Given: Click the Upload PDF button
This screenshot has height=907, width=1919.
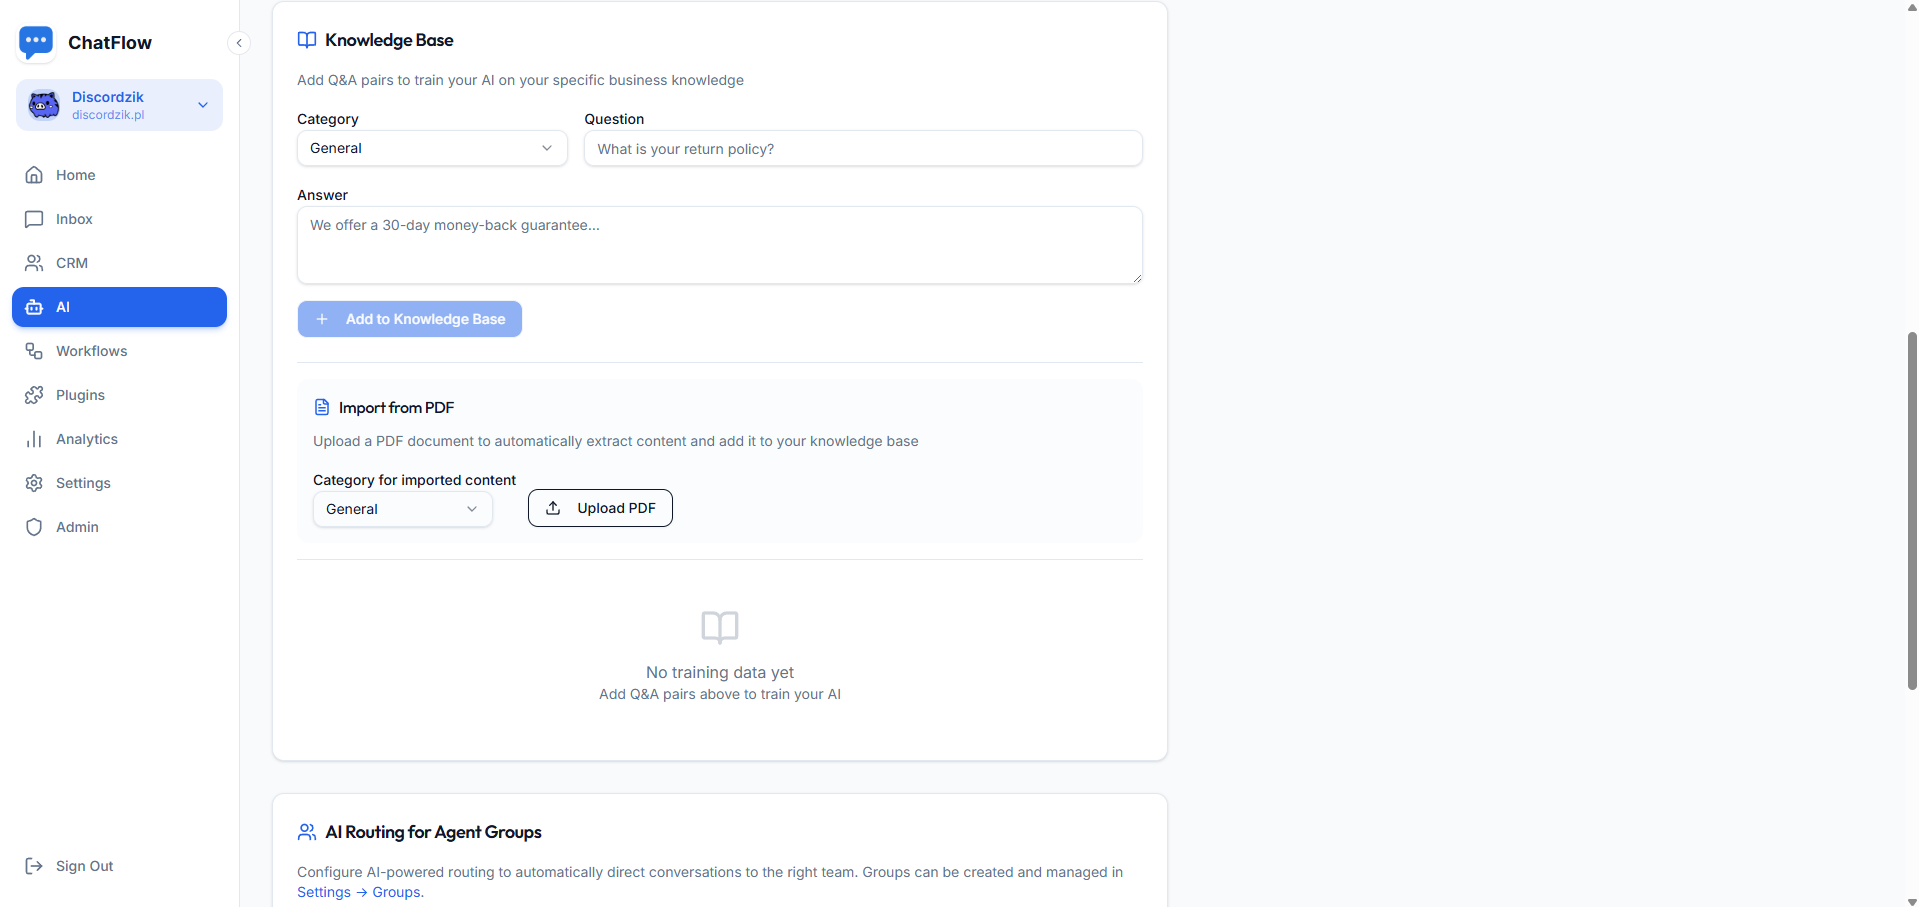Looking at the screenshot, I should [x=600, y=508].
